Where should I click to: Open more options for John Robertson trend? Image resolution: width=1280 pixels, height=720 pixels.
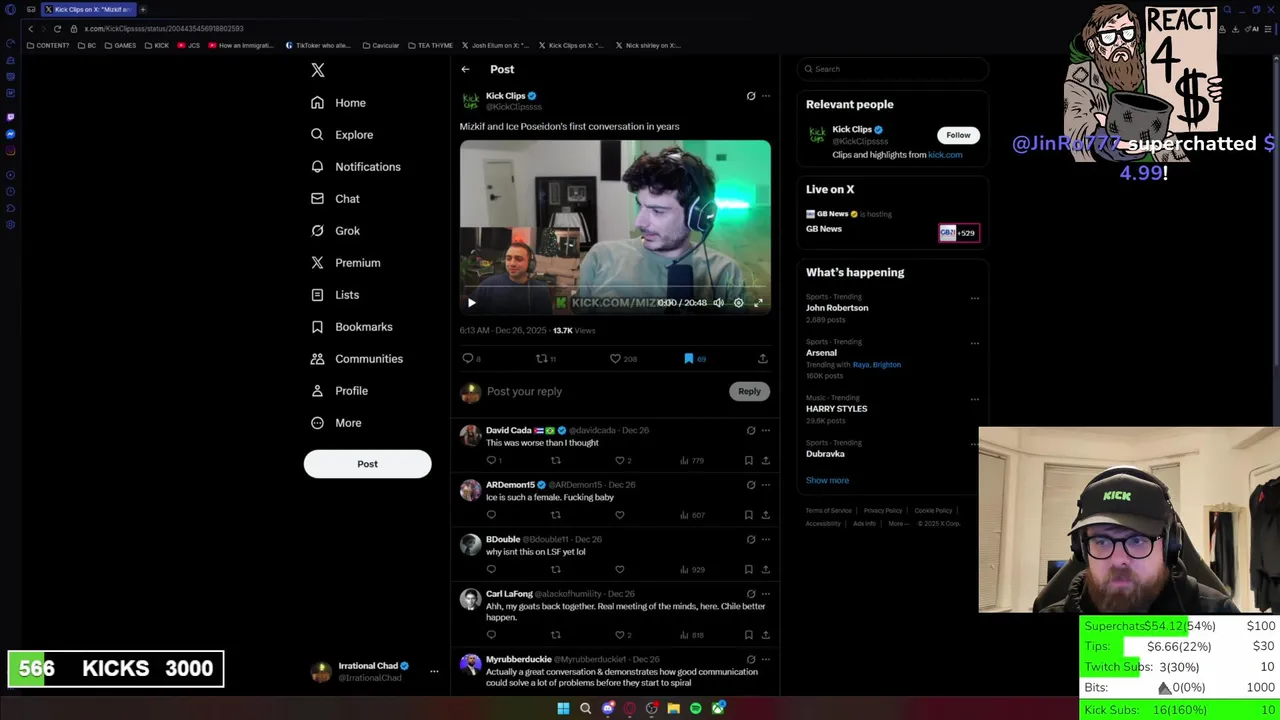point(975,298)
